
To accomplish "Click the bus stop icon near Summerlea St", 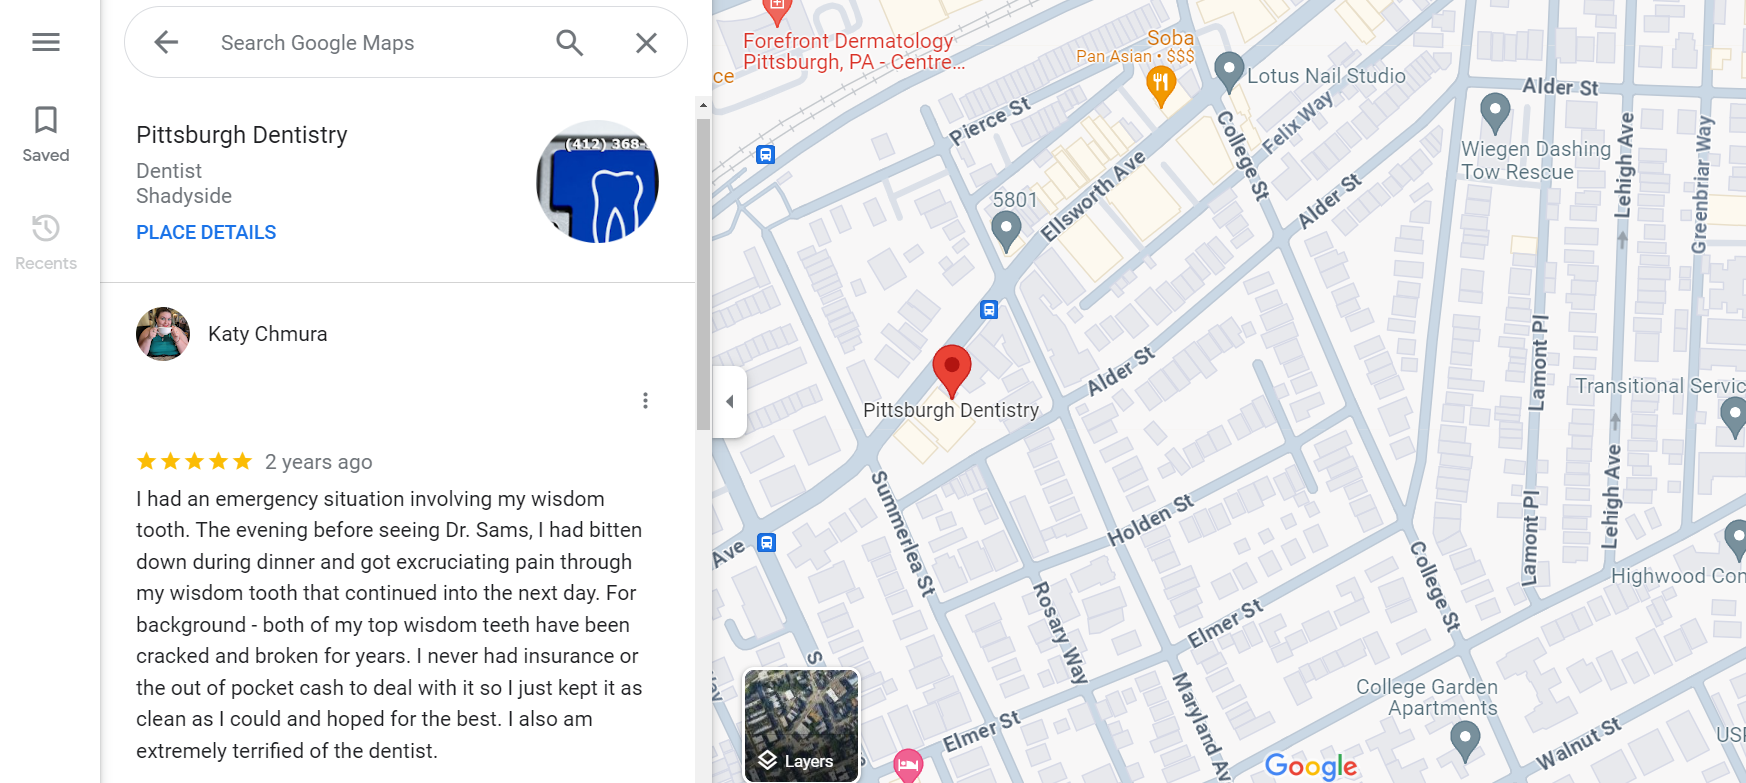I will 767,543.
